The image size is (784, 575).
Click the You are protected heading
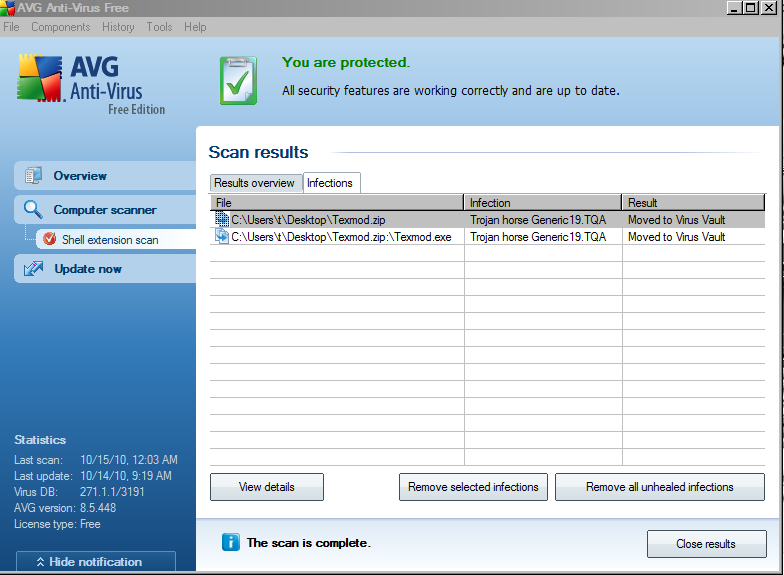tap(346, 62)
